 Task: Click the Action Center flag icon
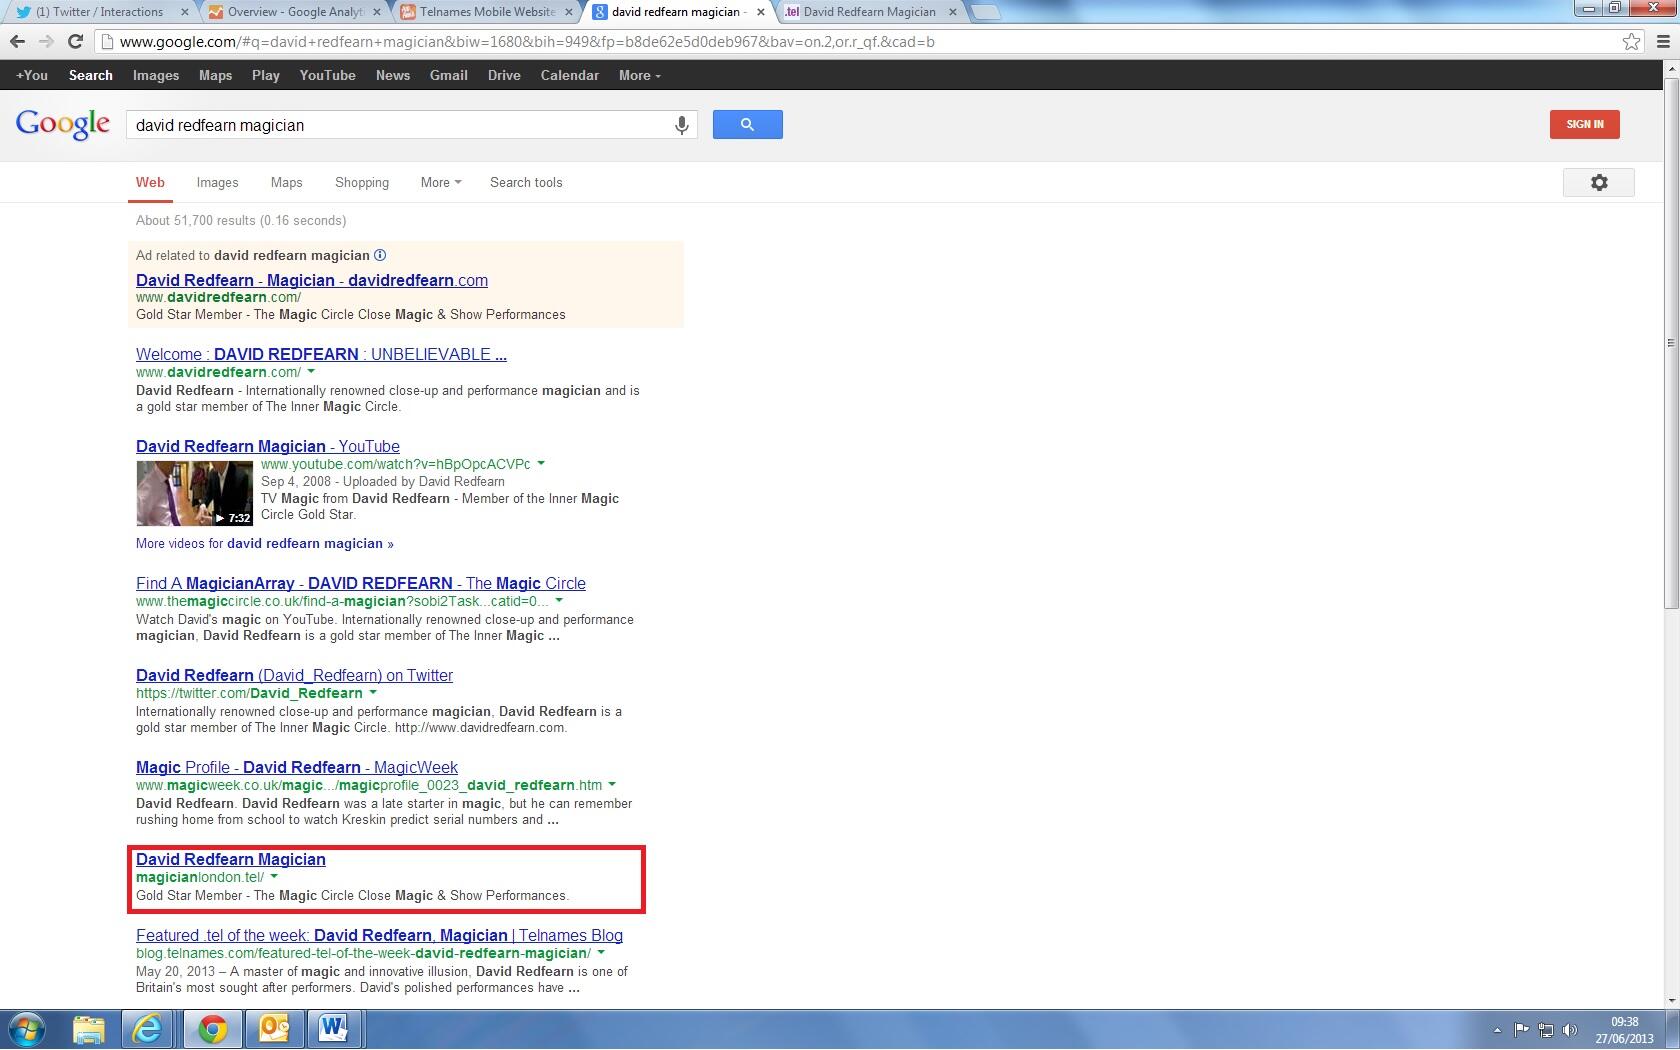point(1521,1030)
